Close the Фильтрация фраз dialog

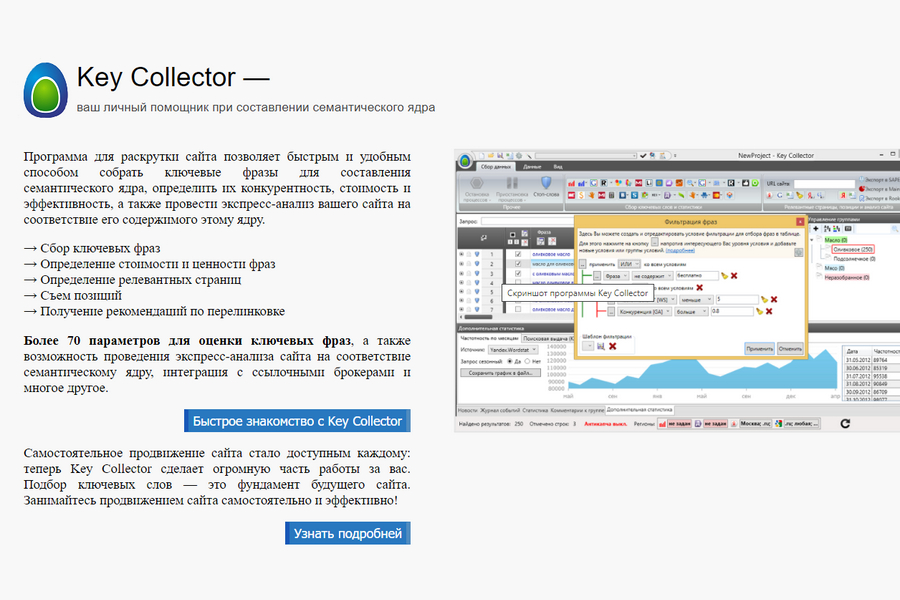click(799, 221)
